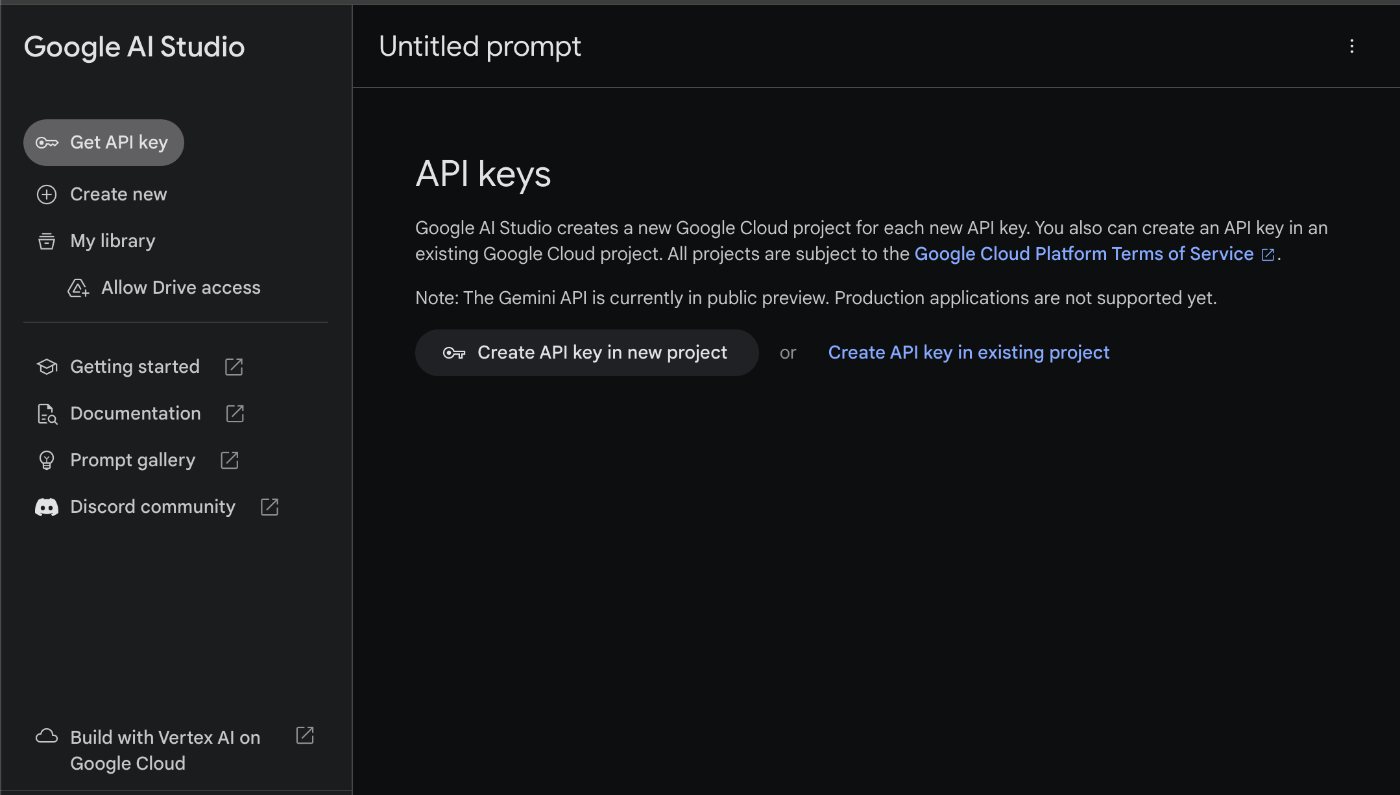Open the three-dot more options menu
Screen dimensions: 1400x795
(1352, 46)
